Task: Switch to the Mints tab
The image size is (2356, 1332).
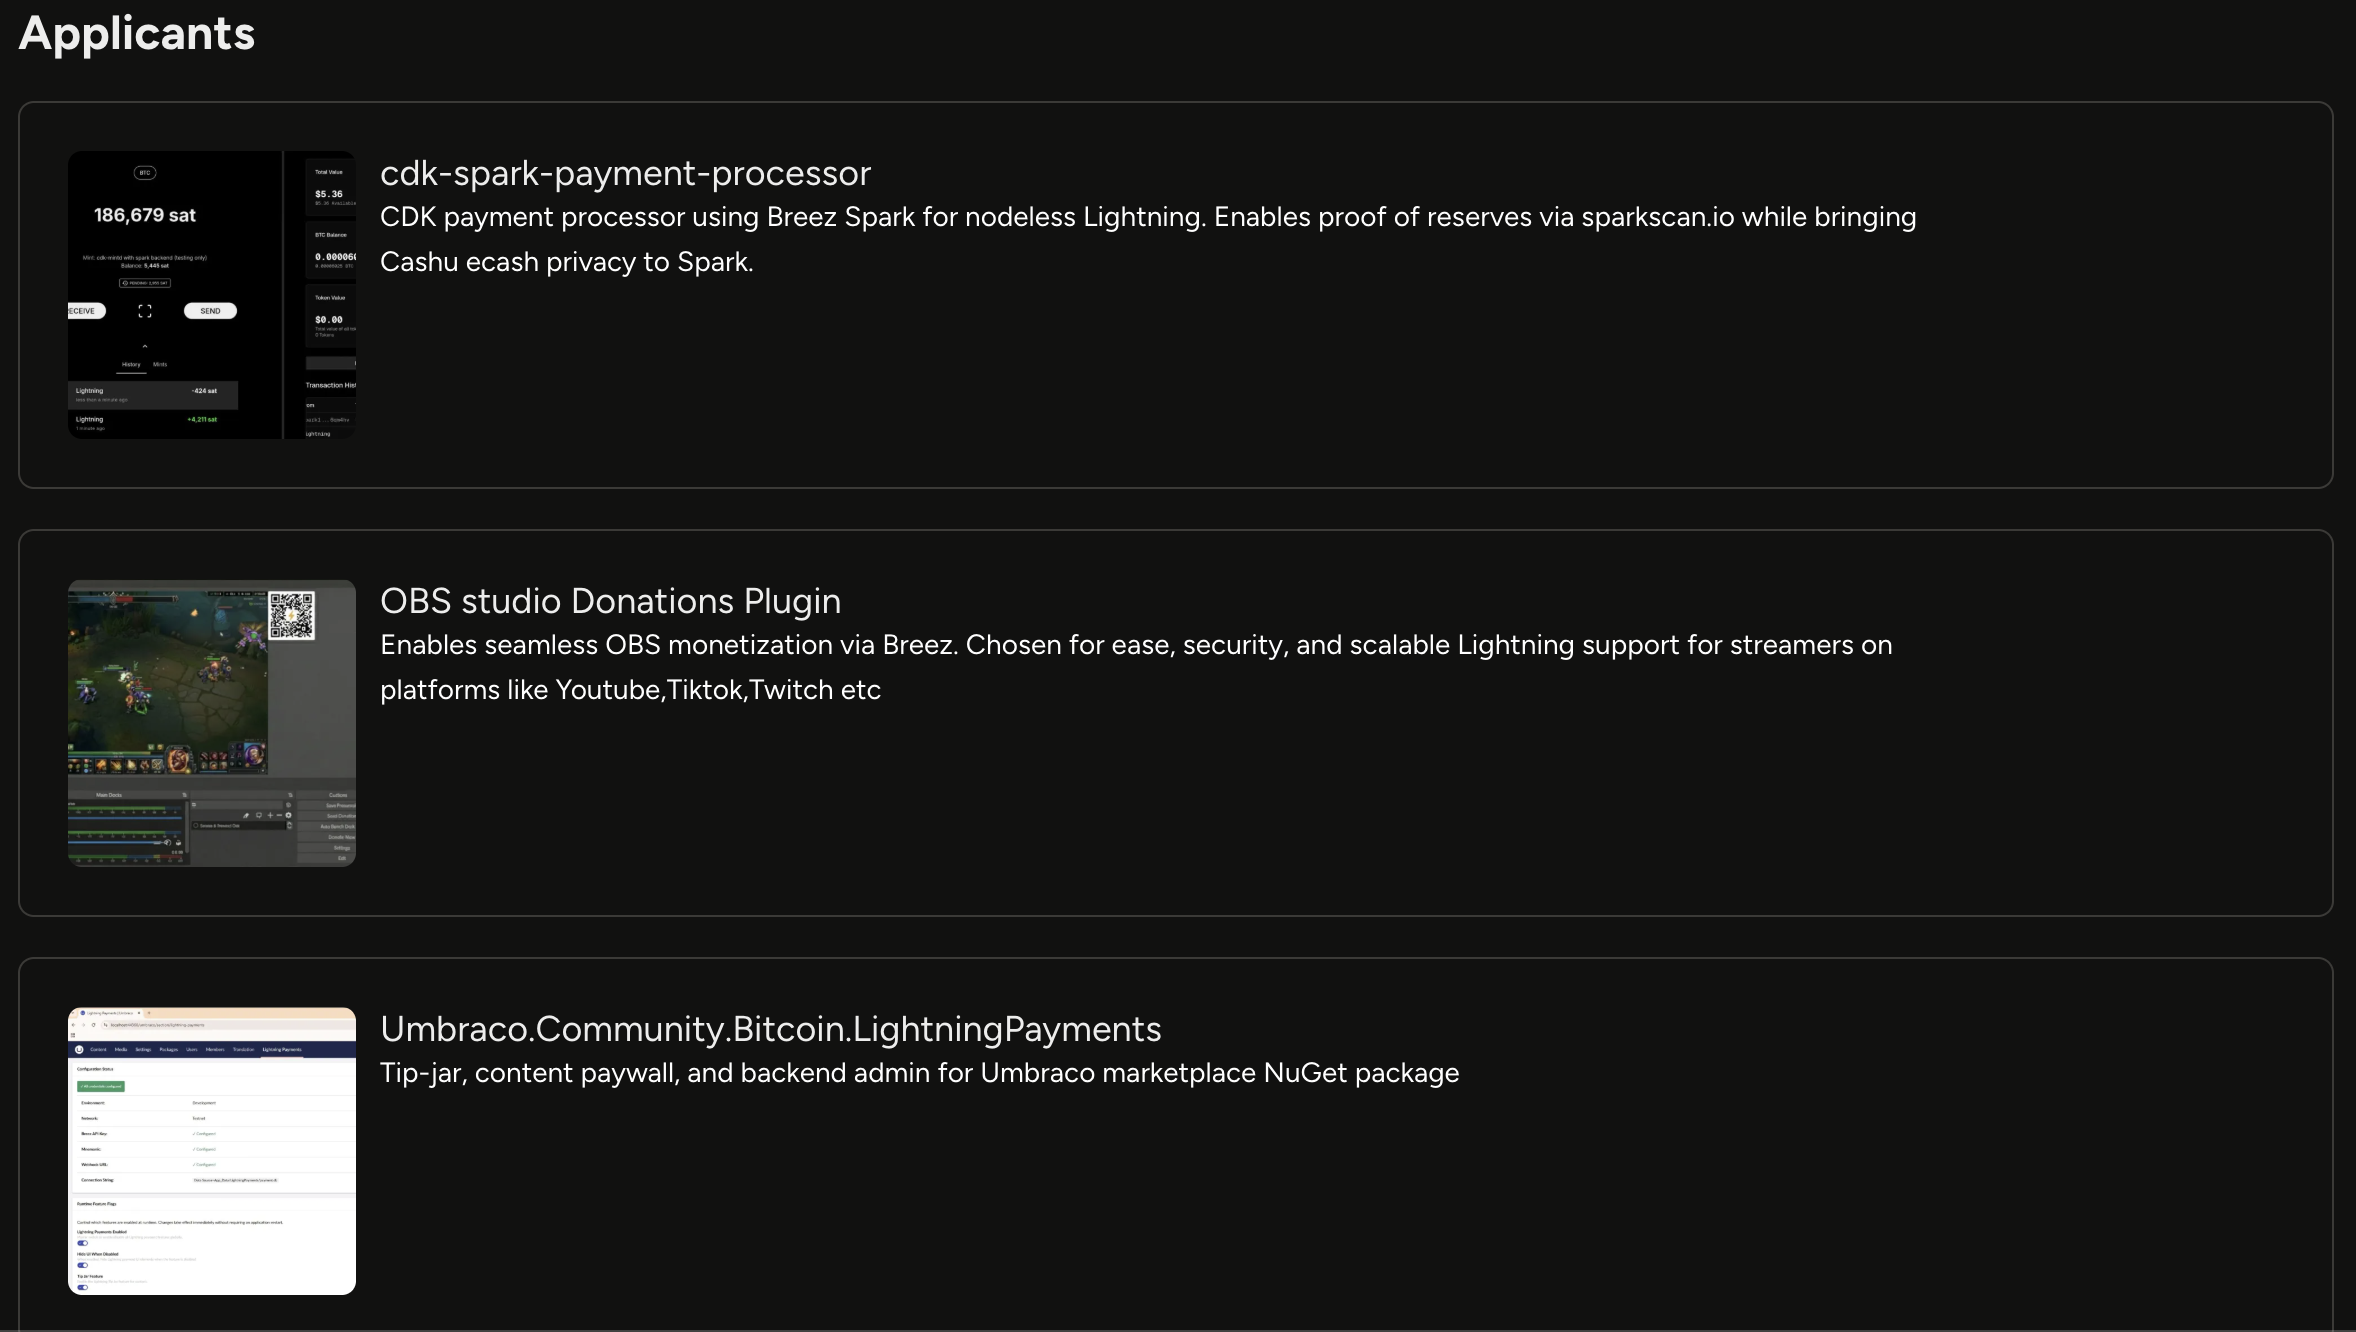Action: click(x=160, y=365)
